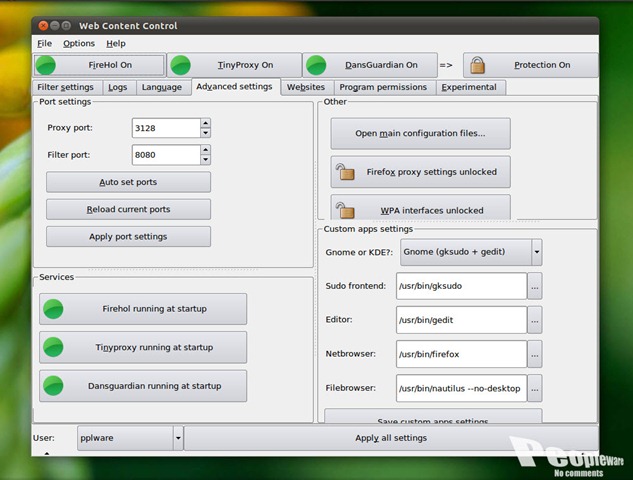The height and width of the screenshot is (480, 633).
Task: Toggle Firehol running at startup
Action: pos(143,309)
